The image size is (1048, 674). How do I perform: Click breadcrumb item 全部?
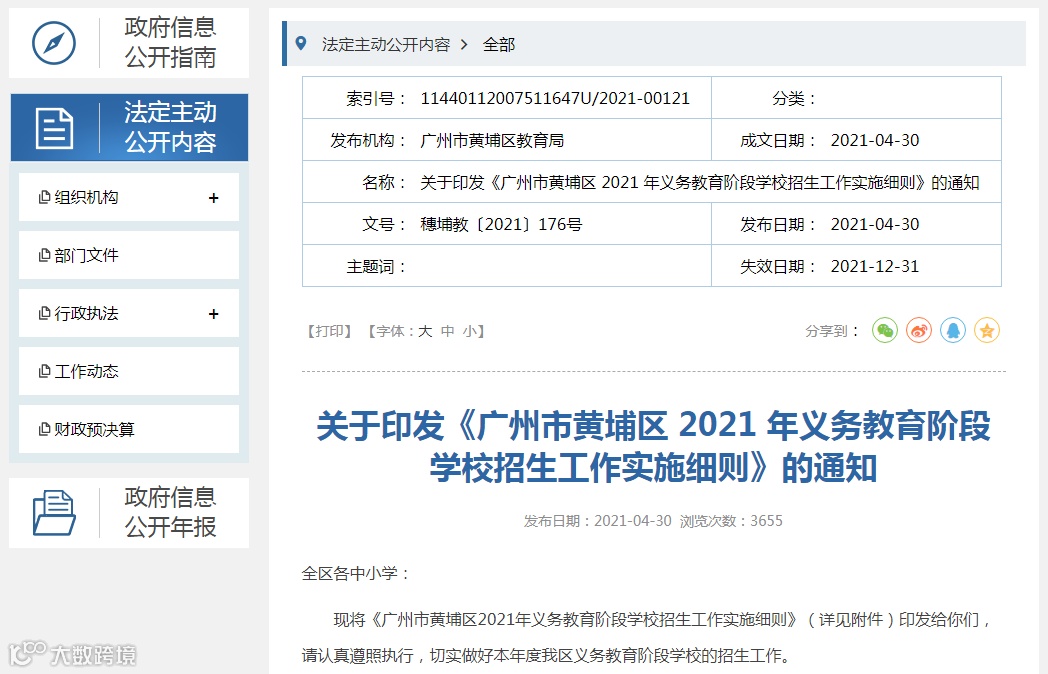coord(499,45)
